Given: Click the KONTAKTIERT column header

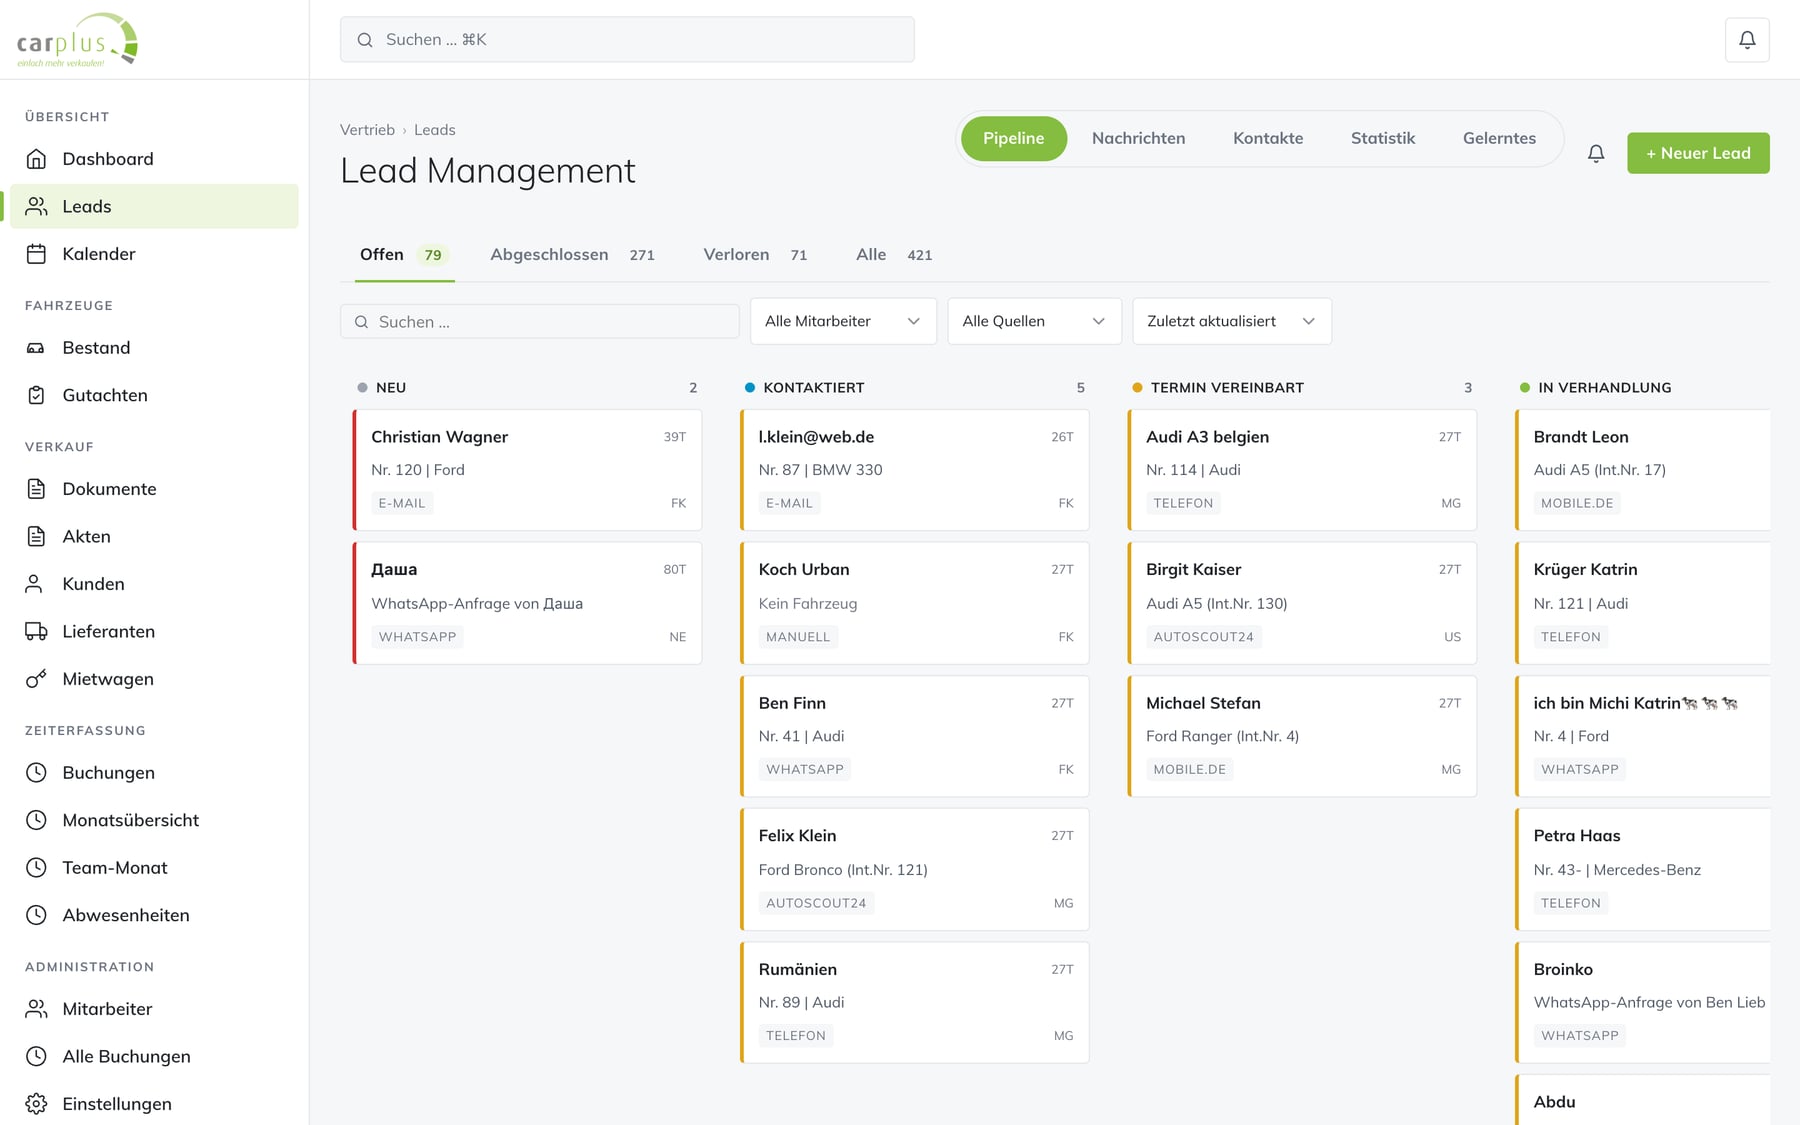Looking at the screenshot, I should point(814,388).
